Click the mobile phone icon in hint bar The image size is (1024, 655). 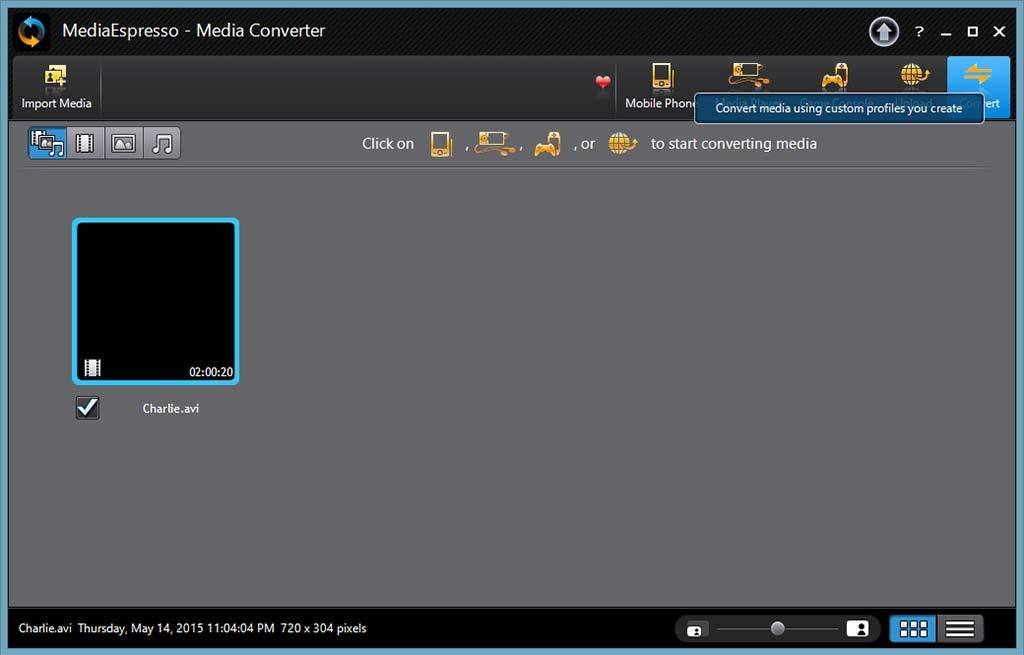(441, 144)
